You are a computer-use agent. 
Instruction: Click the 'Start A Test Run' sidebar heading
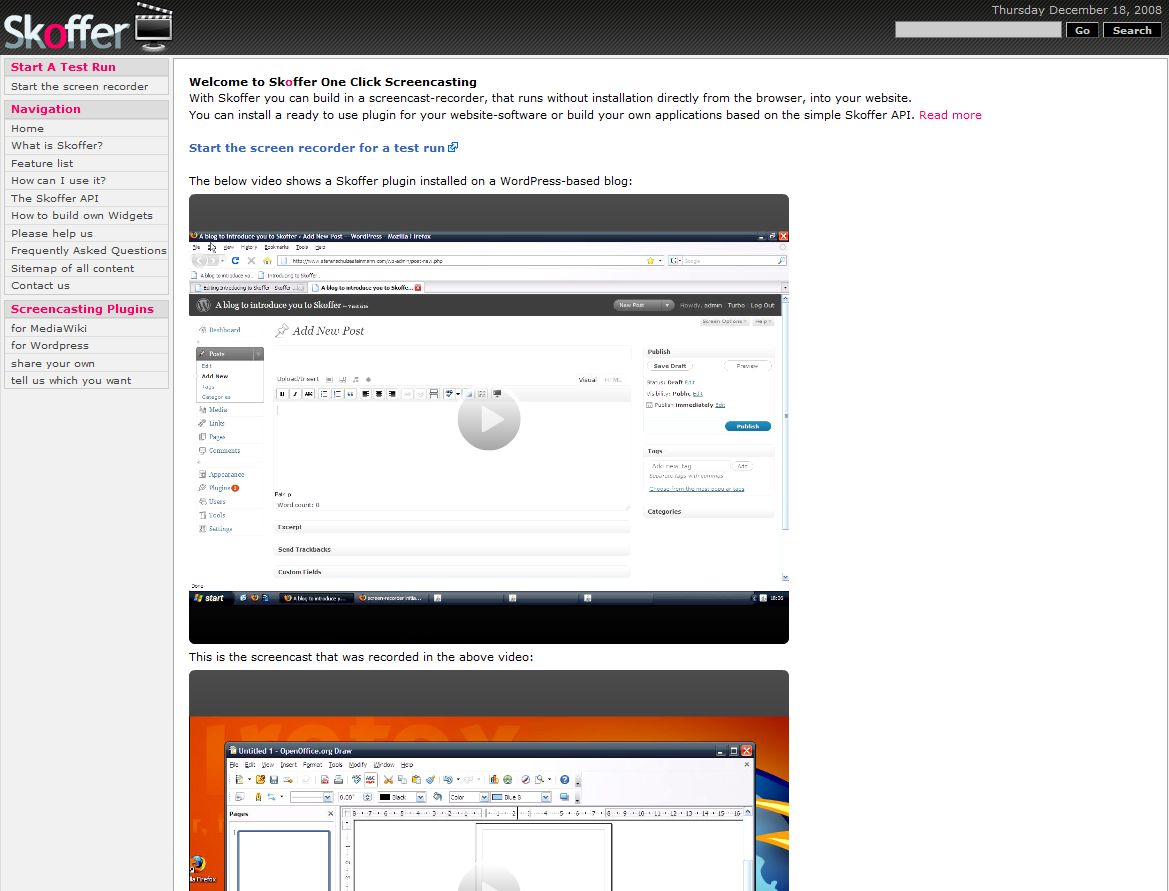(x=63, y=67)
